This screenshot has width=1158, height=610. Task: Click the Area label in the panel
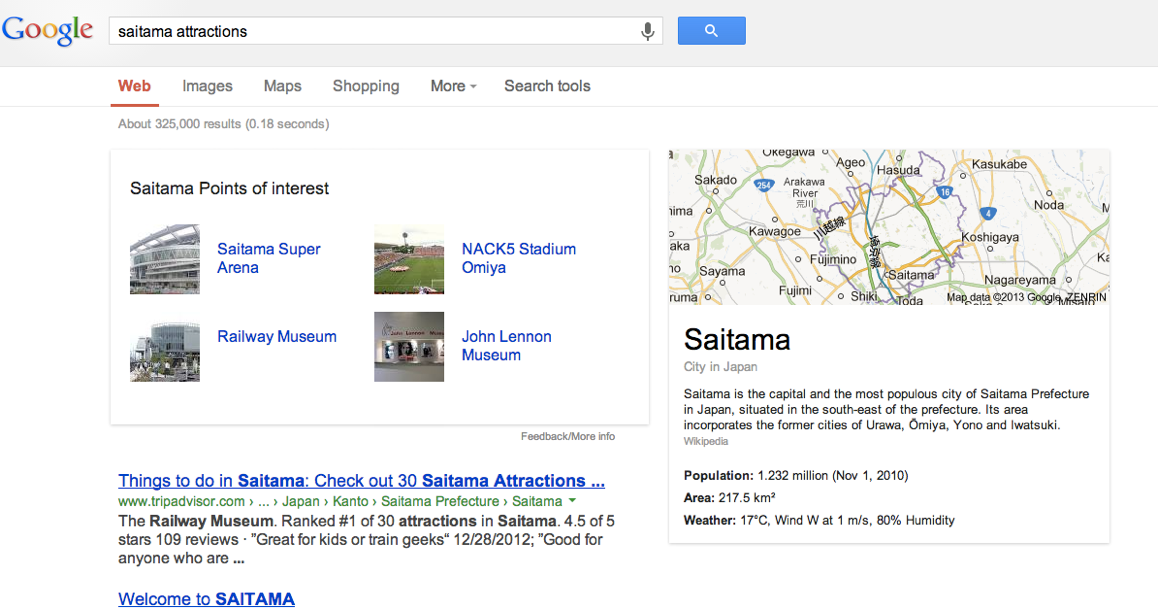[699, 498]
